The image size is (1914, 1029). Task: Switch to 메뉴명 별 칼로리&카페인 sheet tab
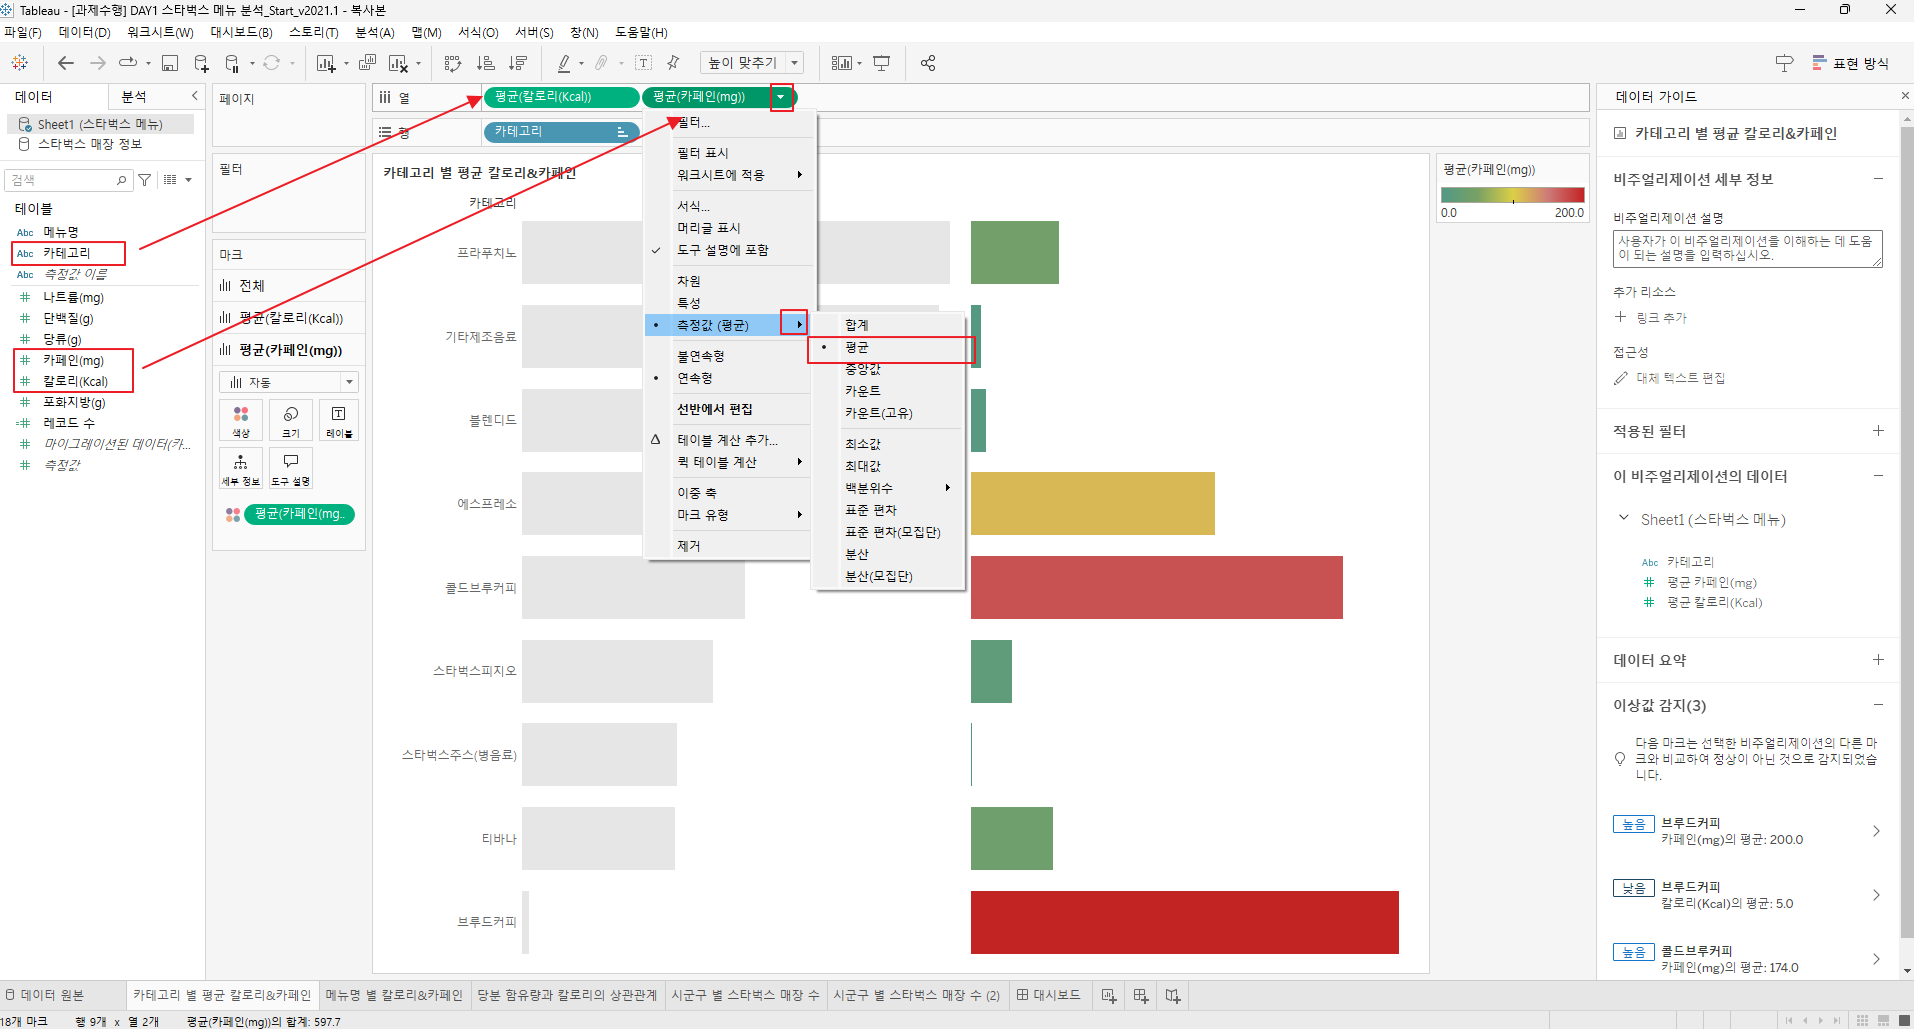pos(394,995)
